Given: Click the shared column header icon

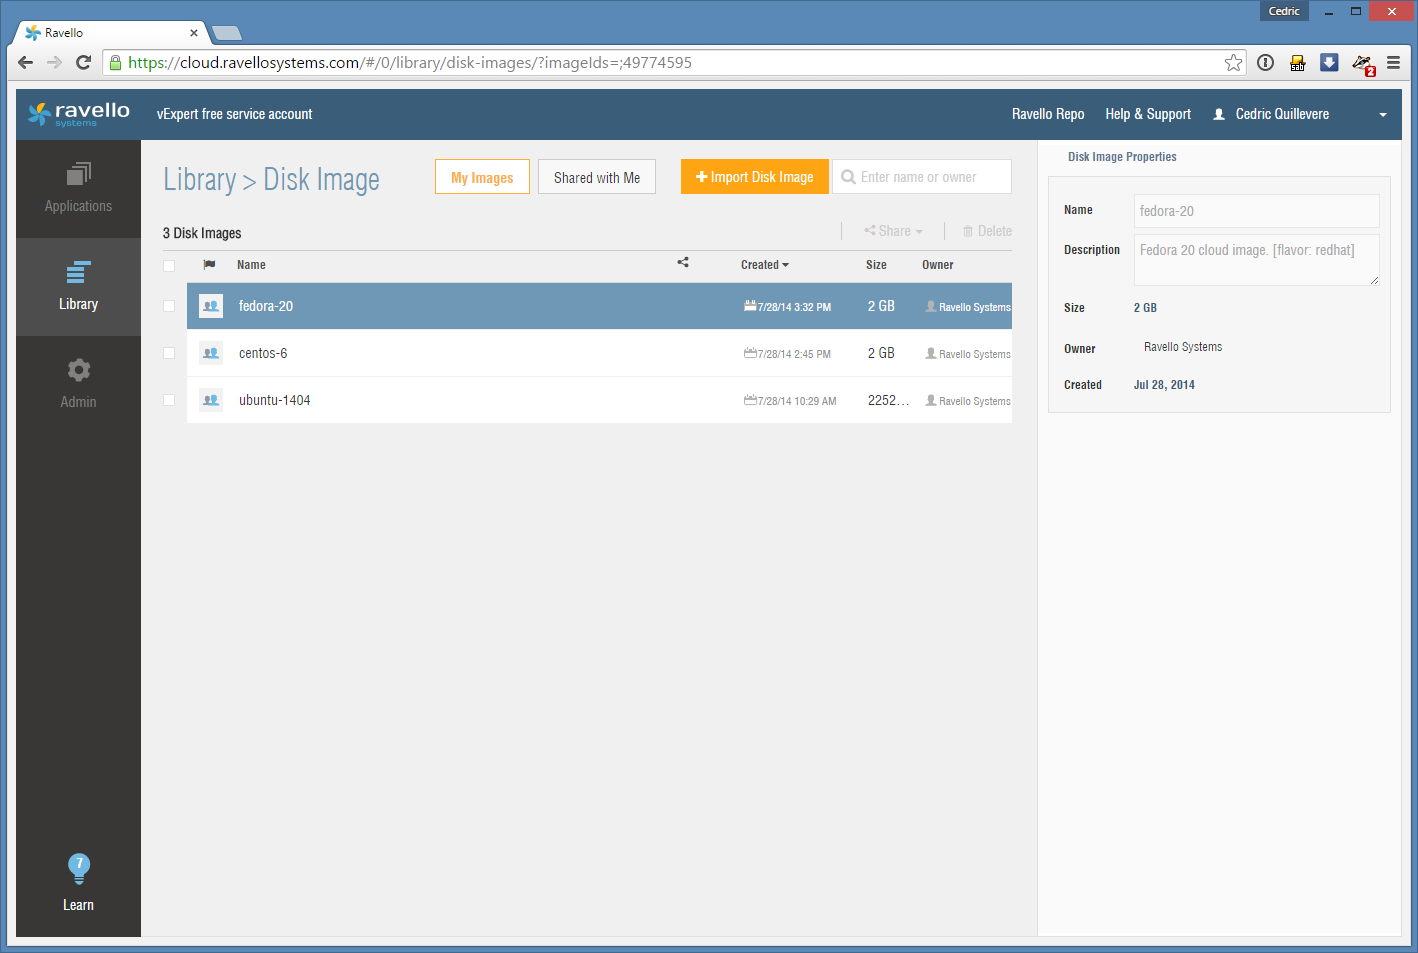Looking at the screenshot, I should (683, 263).
